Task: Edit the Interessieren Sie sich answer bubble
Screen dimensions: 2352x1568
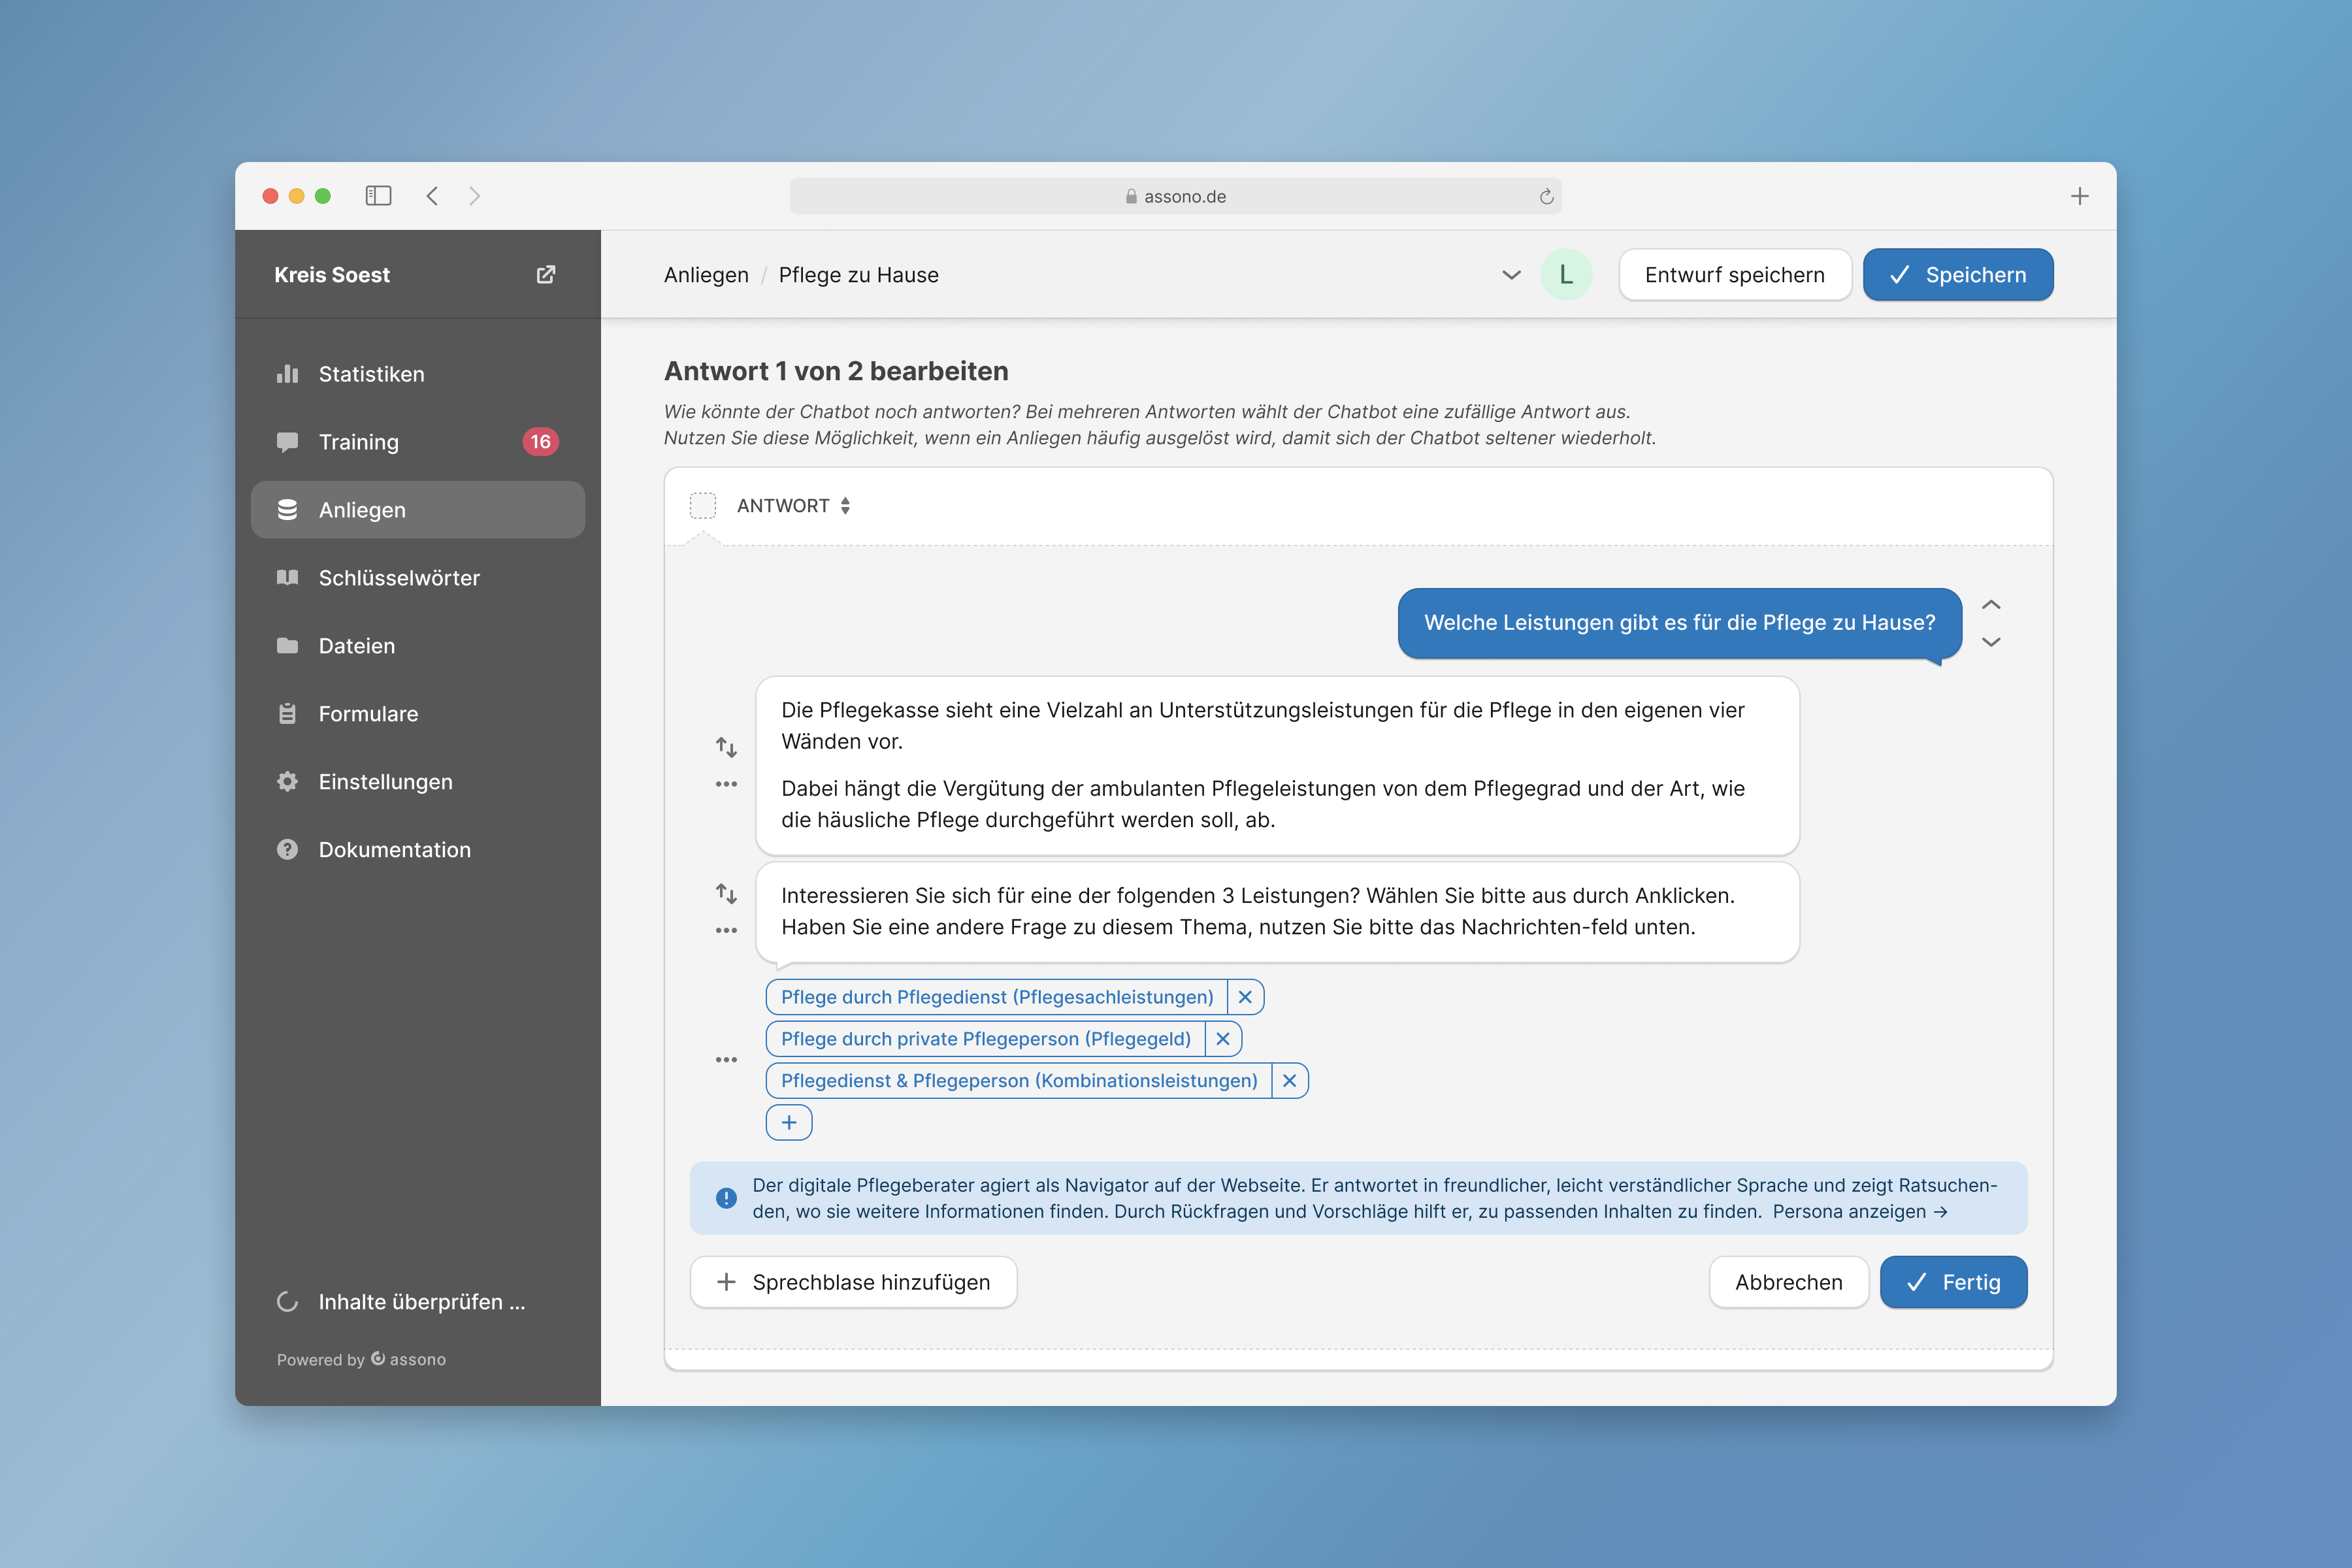Action: coord(1277,911)
